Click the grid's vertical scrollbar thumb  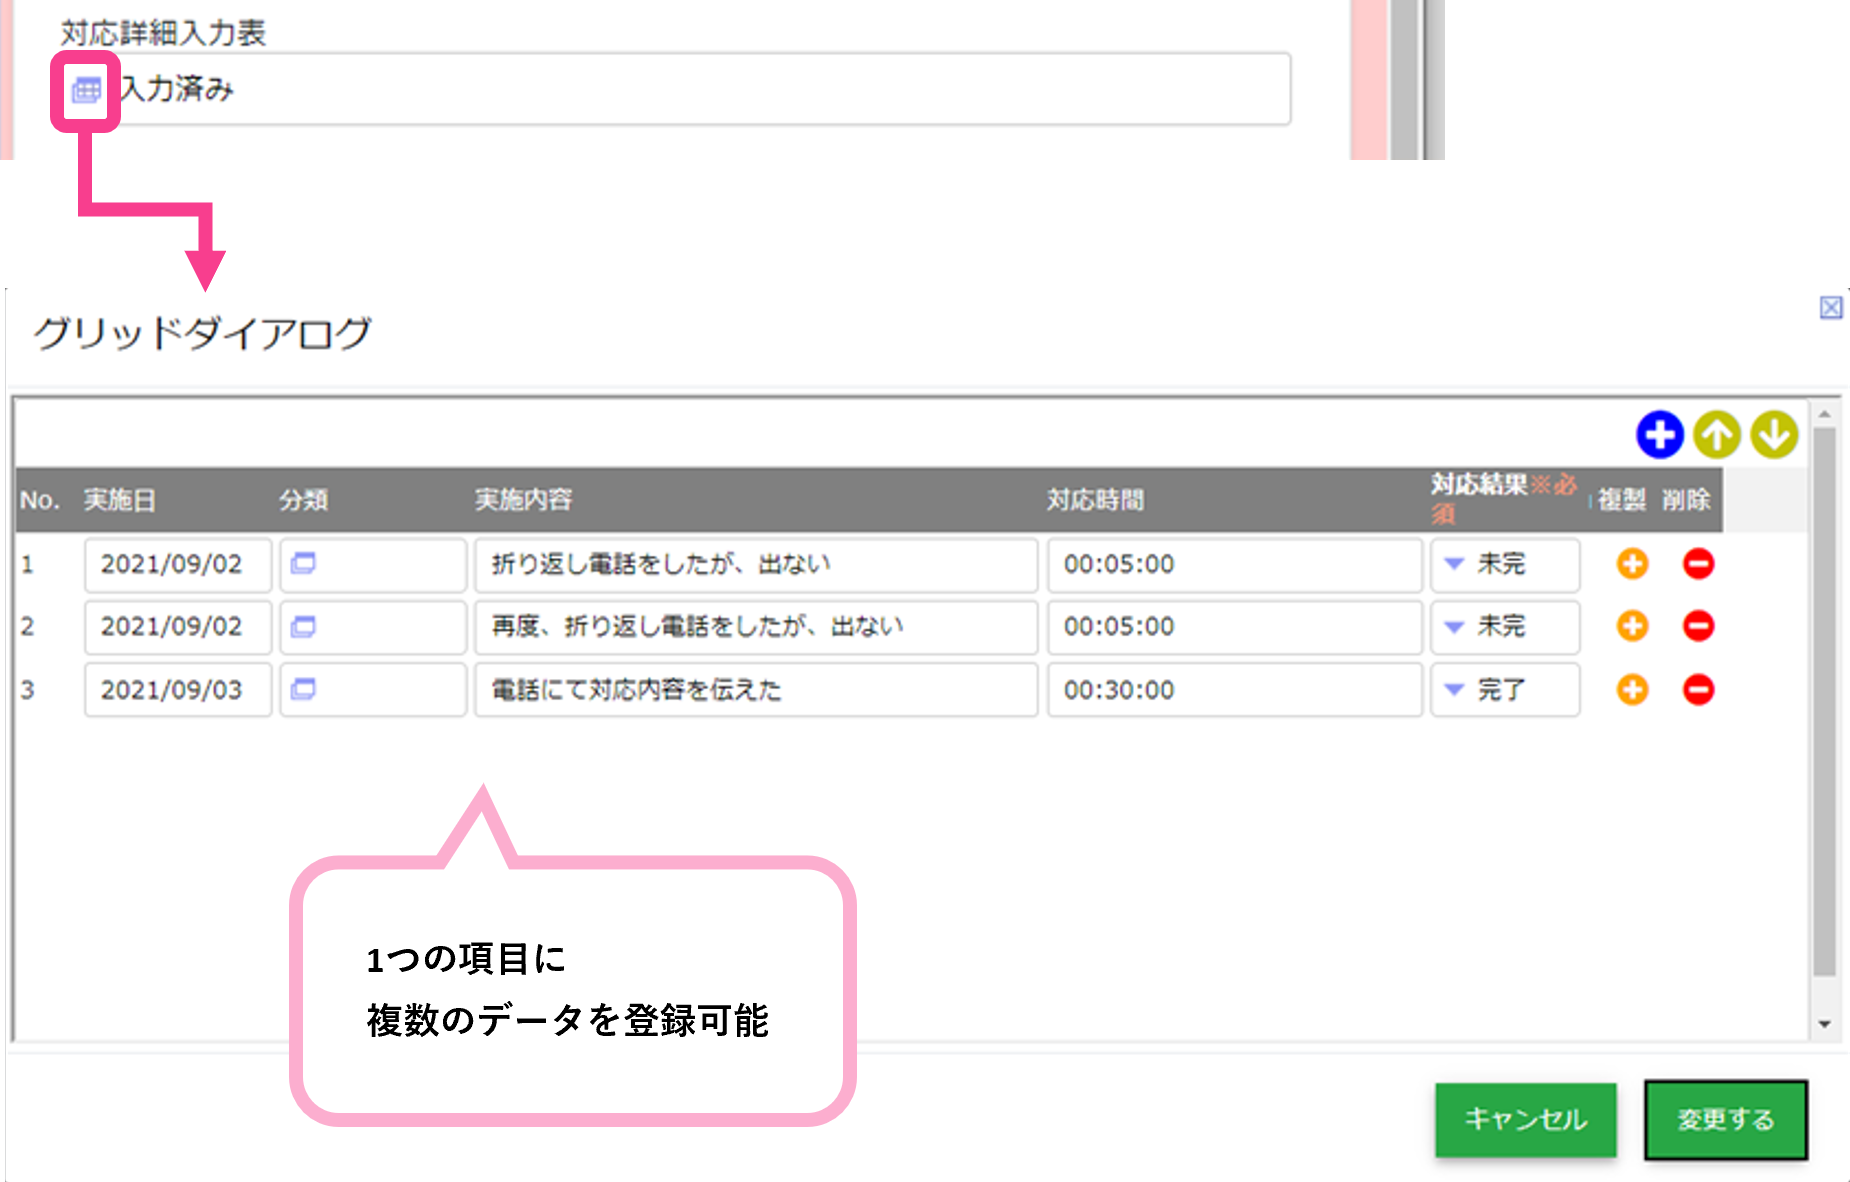(1825, 701)
